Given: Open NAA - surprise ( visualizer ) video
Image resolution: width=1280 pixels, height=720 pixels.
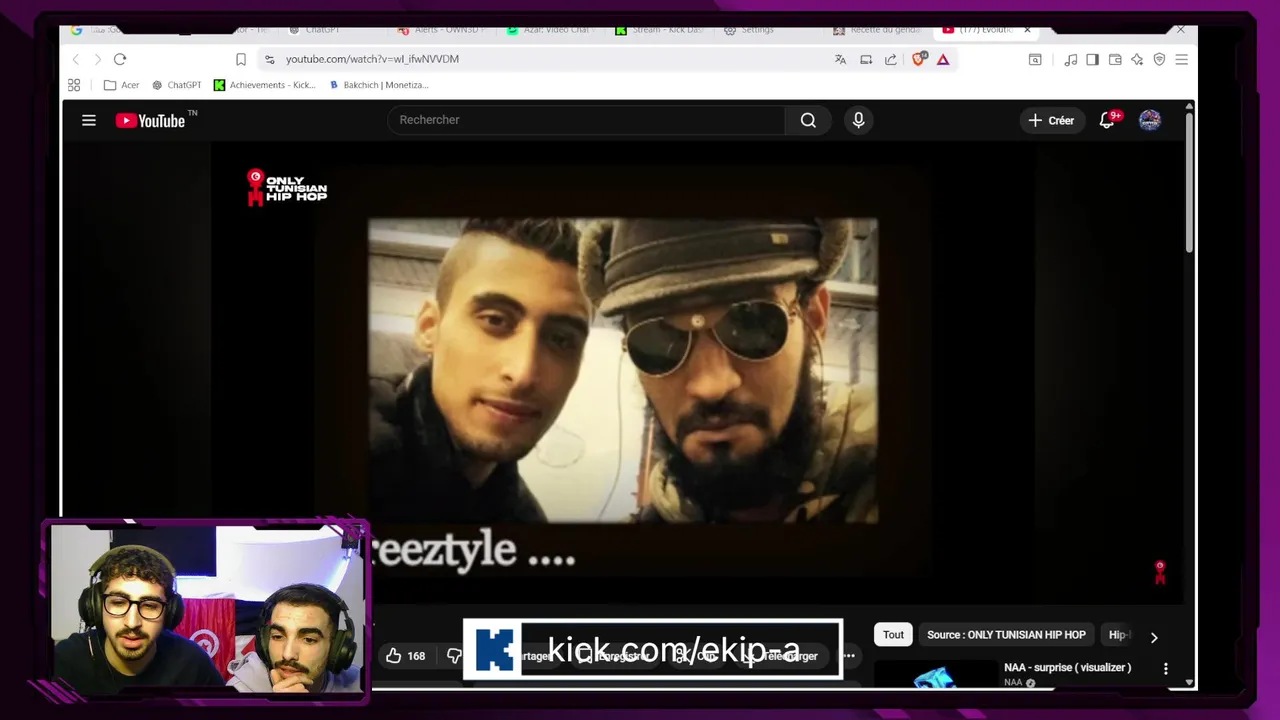Looking at the screenshot, I should click(x=1067, y=667).
